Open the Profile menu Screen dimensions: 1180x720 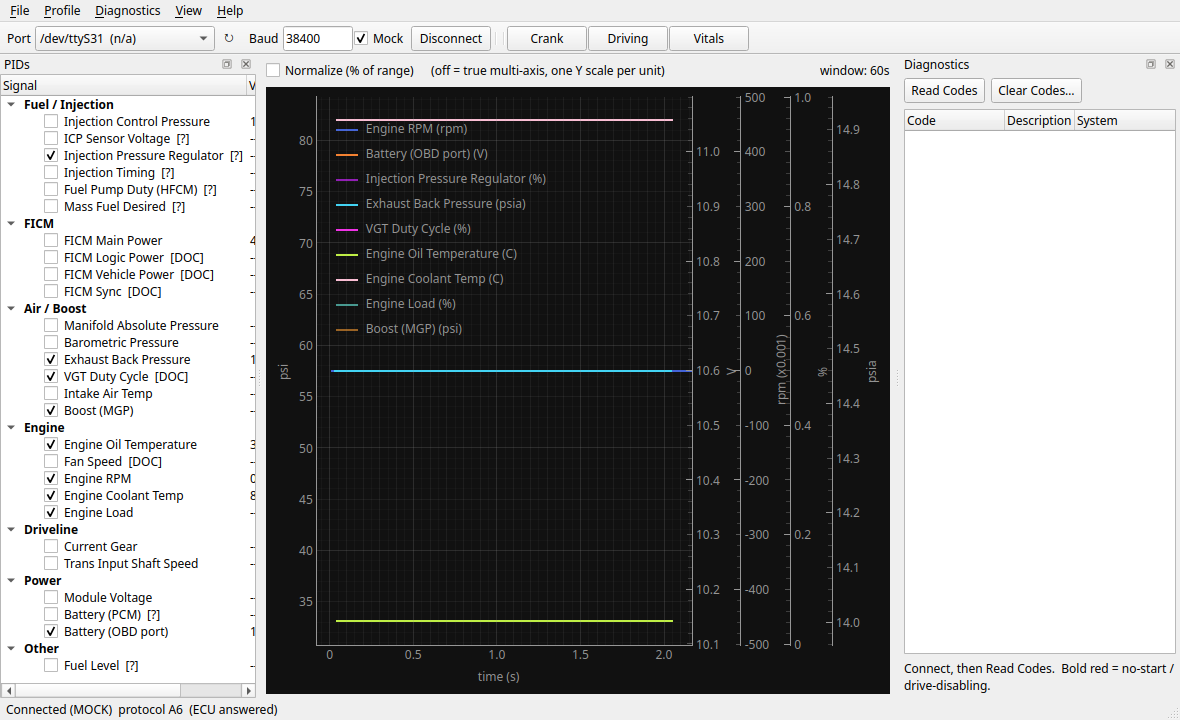[x=62, y=11]
